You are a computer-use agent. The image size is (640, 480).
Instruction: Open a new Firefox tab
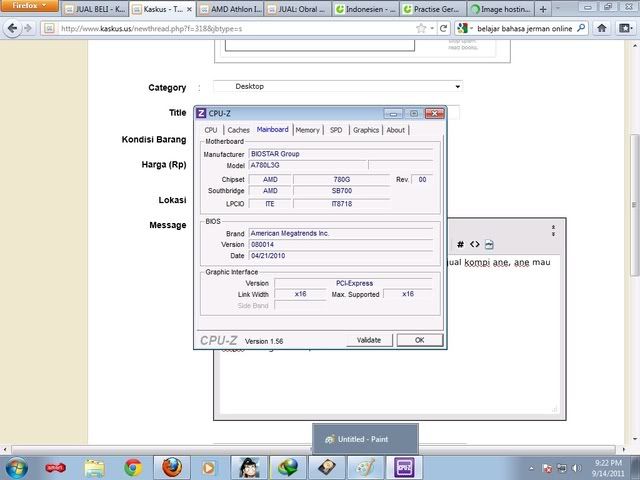click(x=543, y=9)
